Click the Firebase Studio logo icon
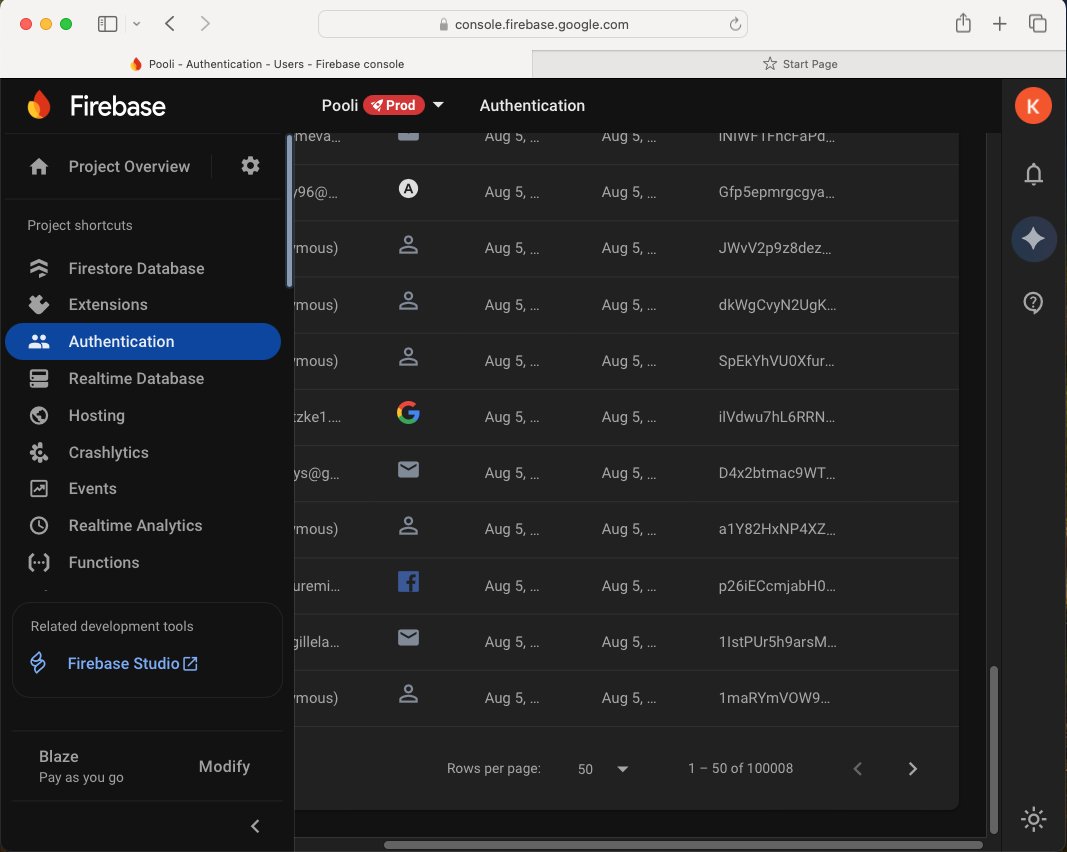1067x852 pixels. tap(38, 663)
